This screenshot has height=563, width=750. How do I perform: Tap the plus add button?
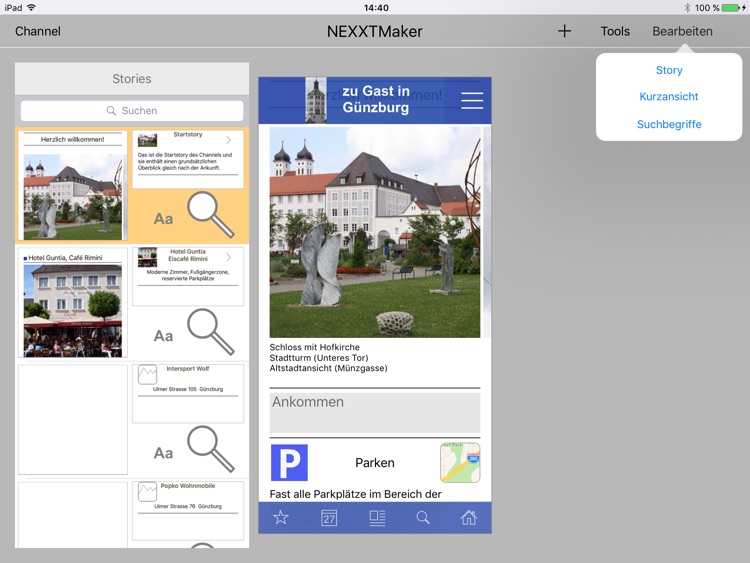tap(564, 31)
